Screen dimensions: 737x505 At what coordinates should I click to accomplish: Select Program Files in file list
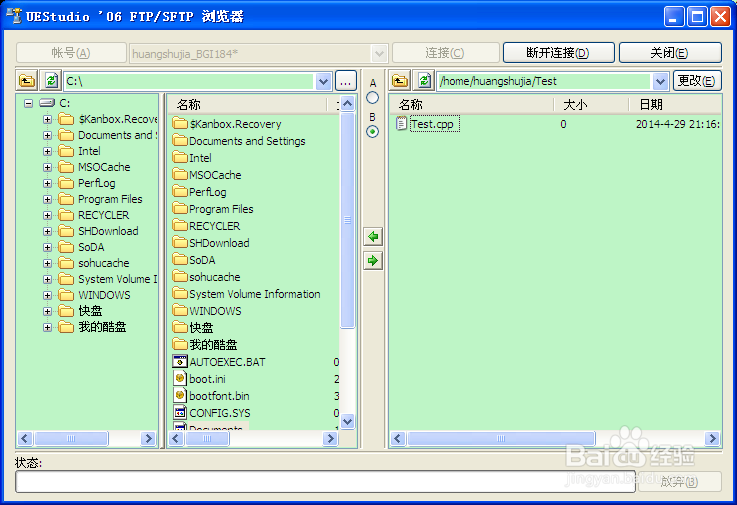pos(221,209)
